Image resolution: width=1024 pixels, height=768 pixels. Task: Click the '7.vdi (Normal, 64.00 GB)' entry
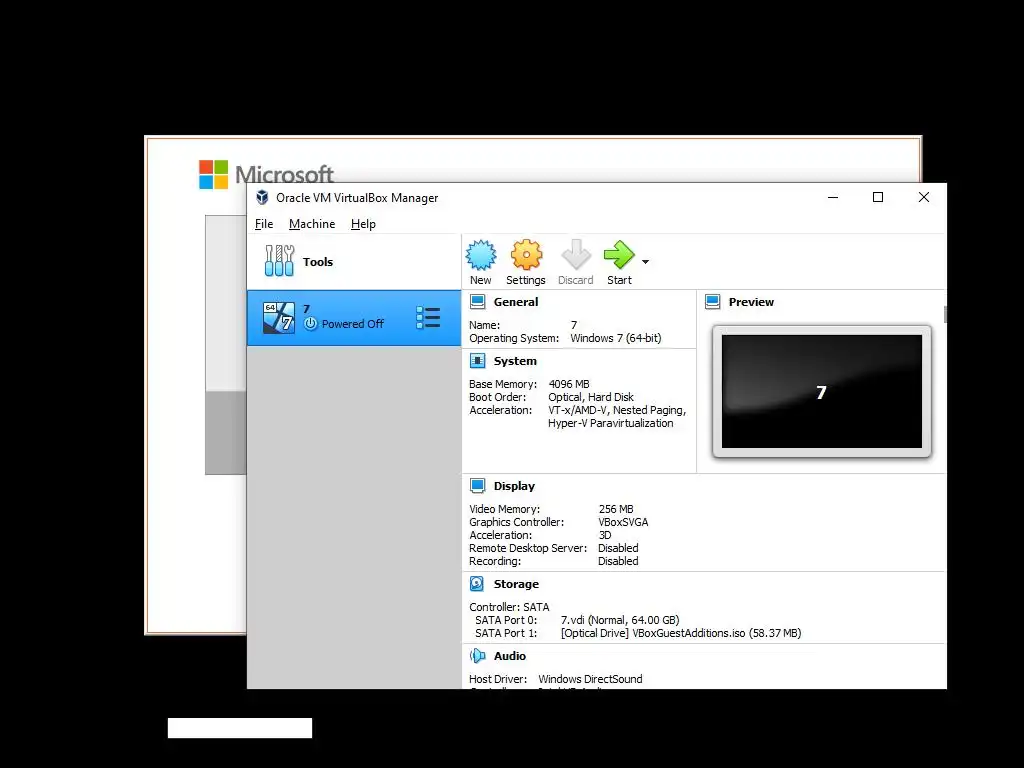click(x=620, y=620)
